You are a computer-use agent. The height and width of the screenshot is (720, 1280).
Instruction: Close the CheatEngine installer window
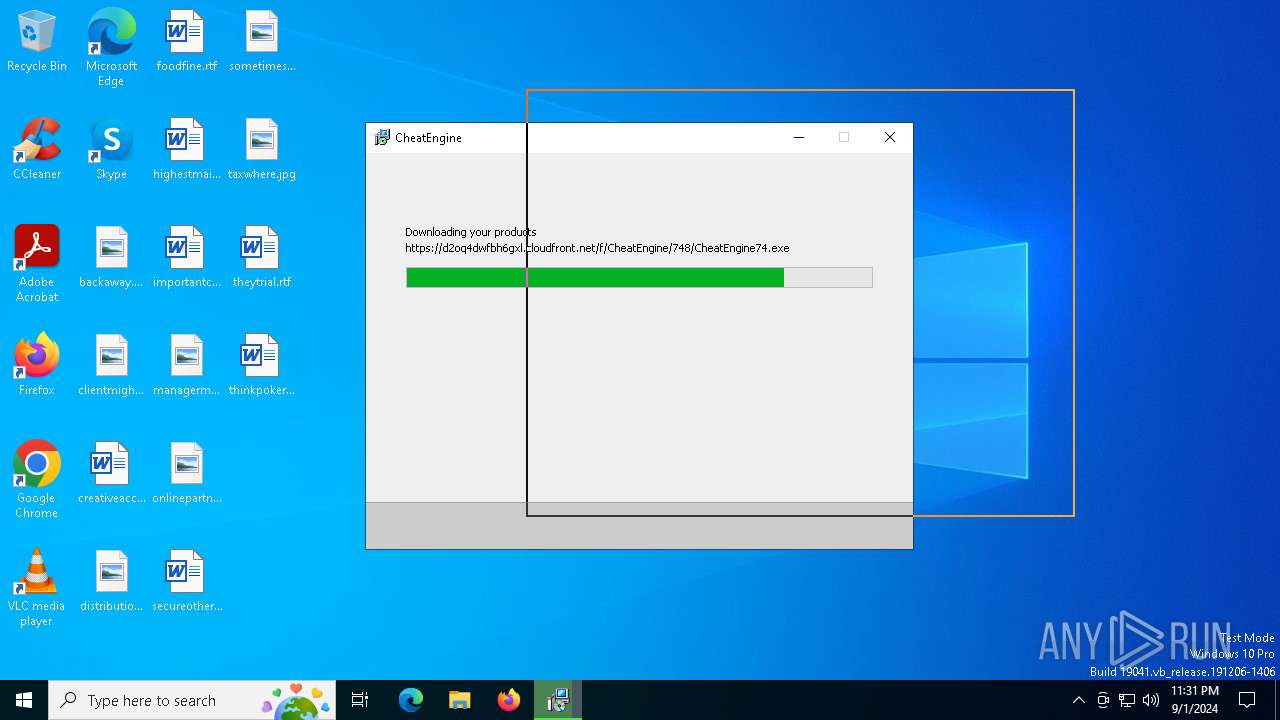pos(890,138)
